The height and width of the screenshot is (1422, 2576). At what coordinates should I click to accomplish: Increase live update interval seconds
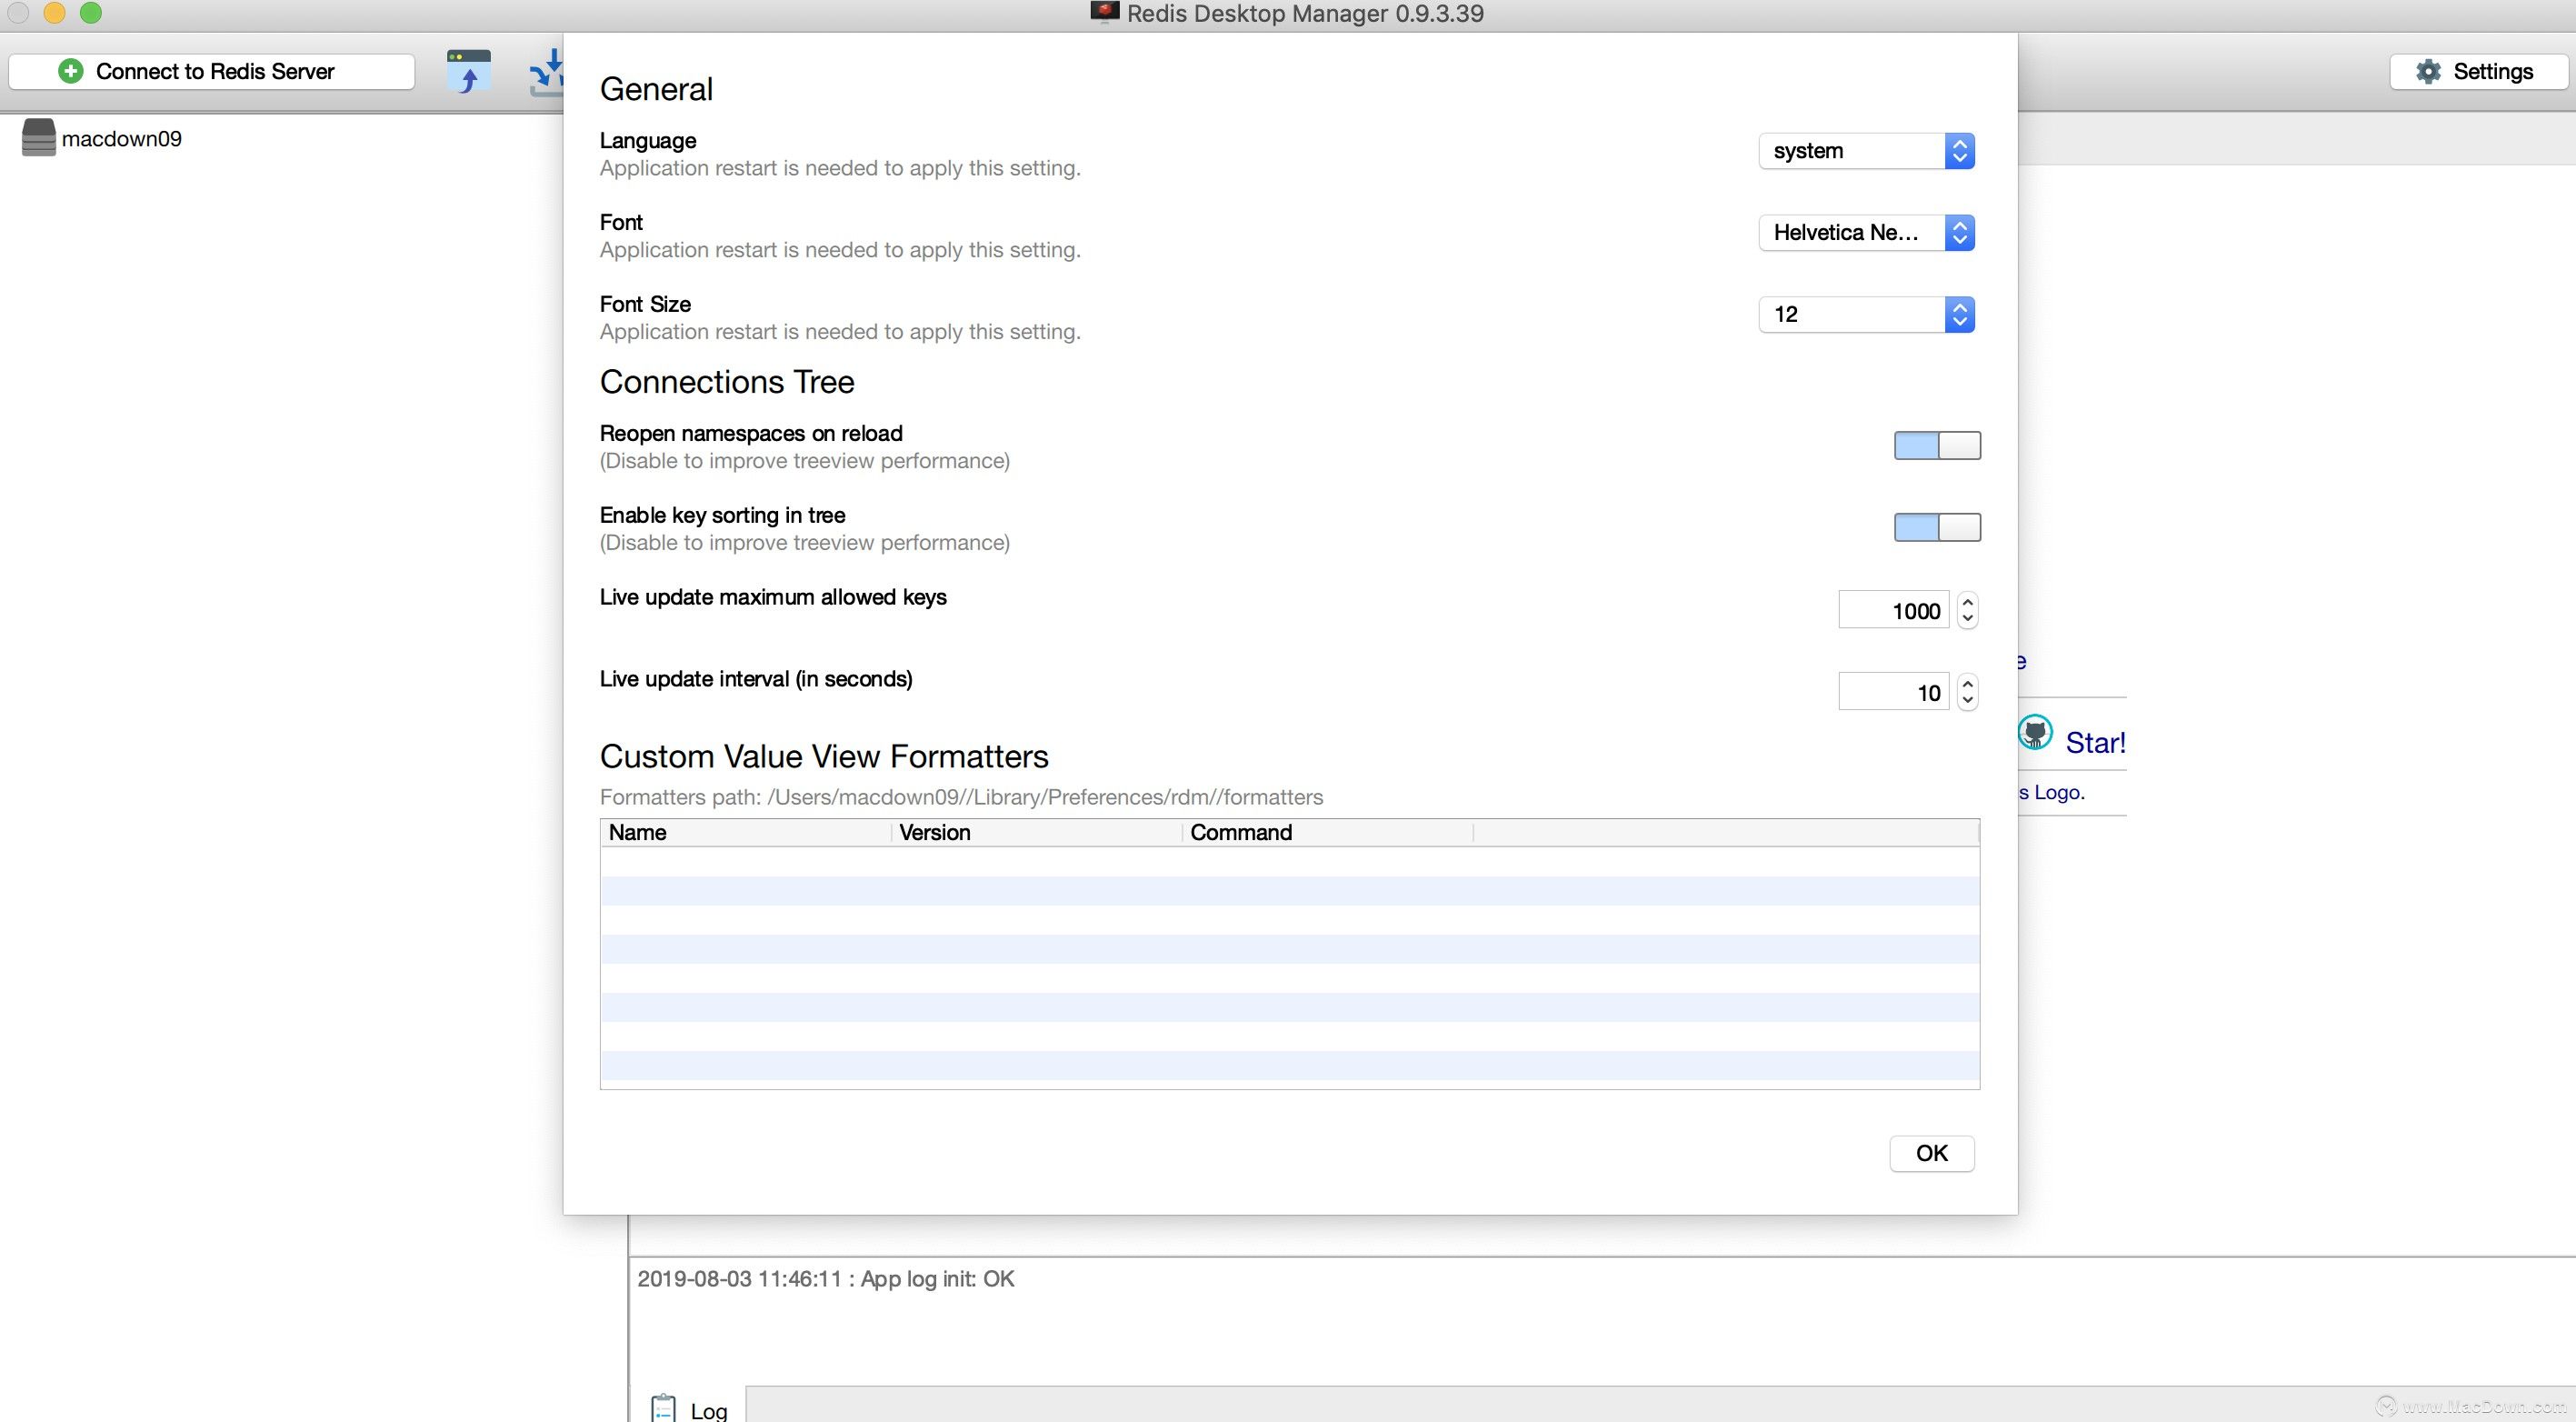(1967, 684)
